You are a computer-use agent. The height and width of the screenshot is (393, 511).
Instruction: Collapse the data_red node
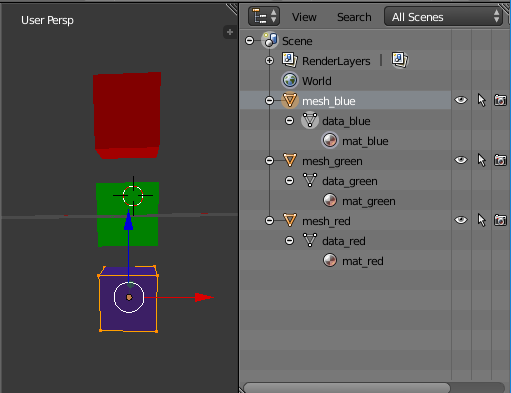click(289, 240)
